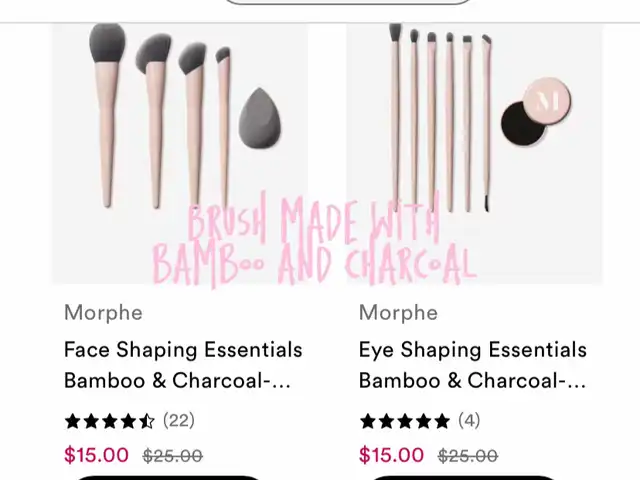Click the gray makeup sponge in the product image
Screen dimensions: 640x480
click(260, 118)
